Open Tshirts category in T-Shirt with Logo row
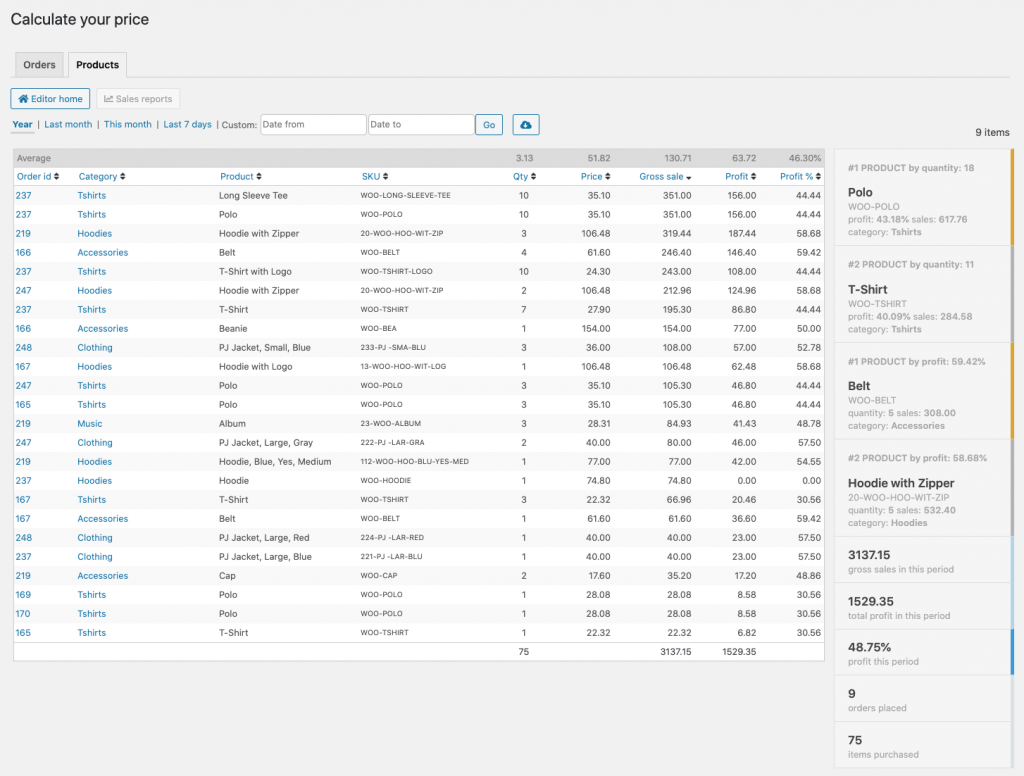 [91, 271]
